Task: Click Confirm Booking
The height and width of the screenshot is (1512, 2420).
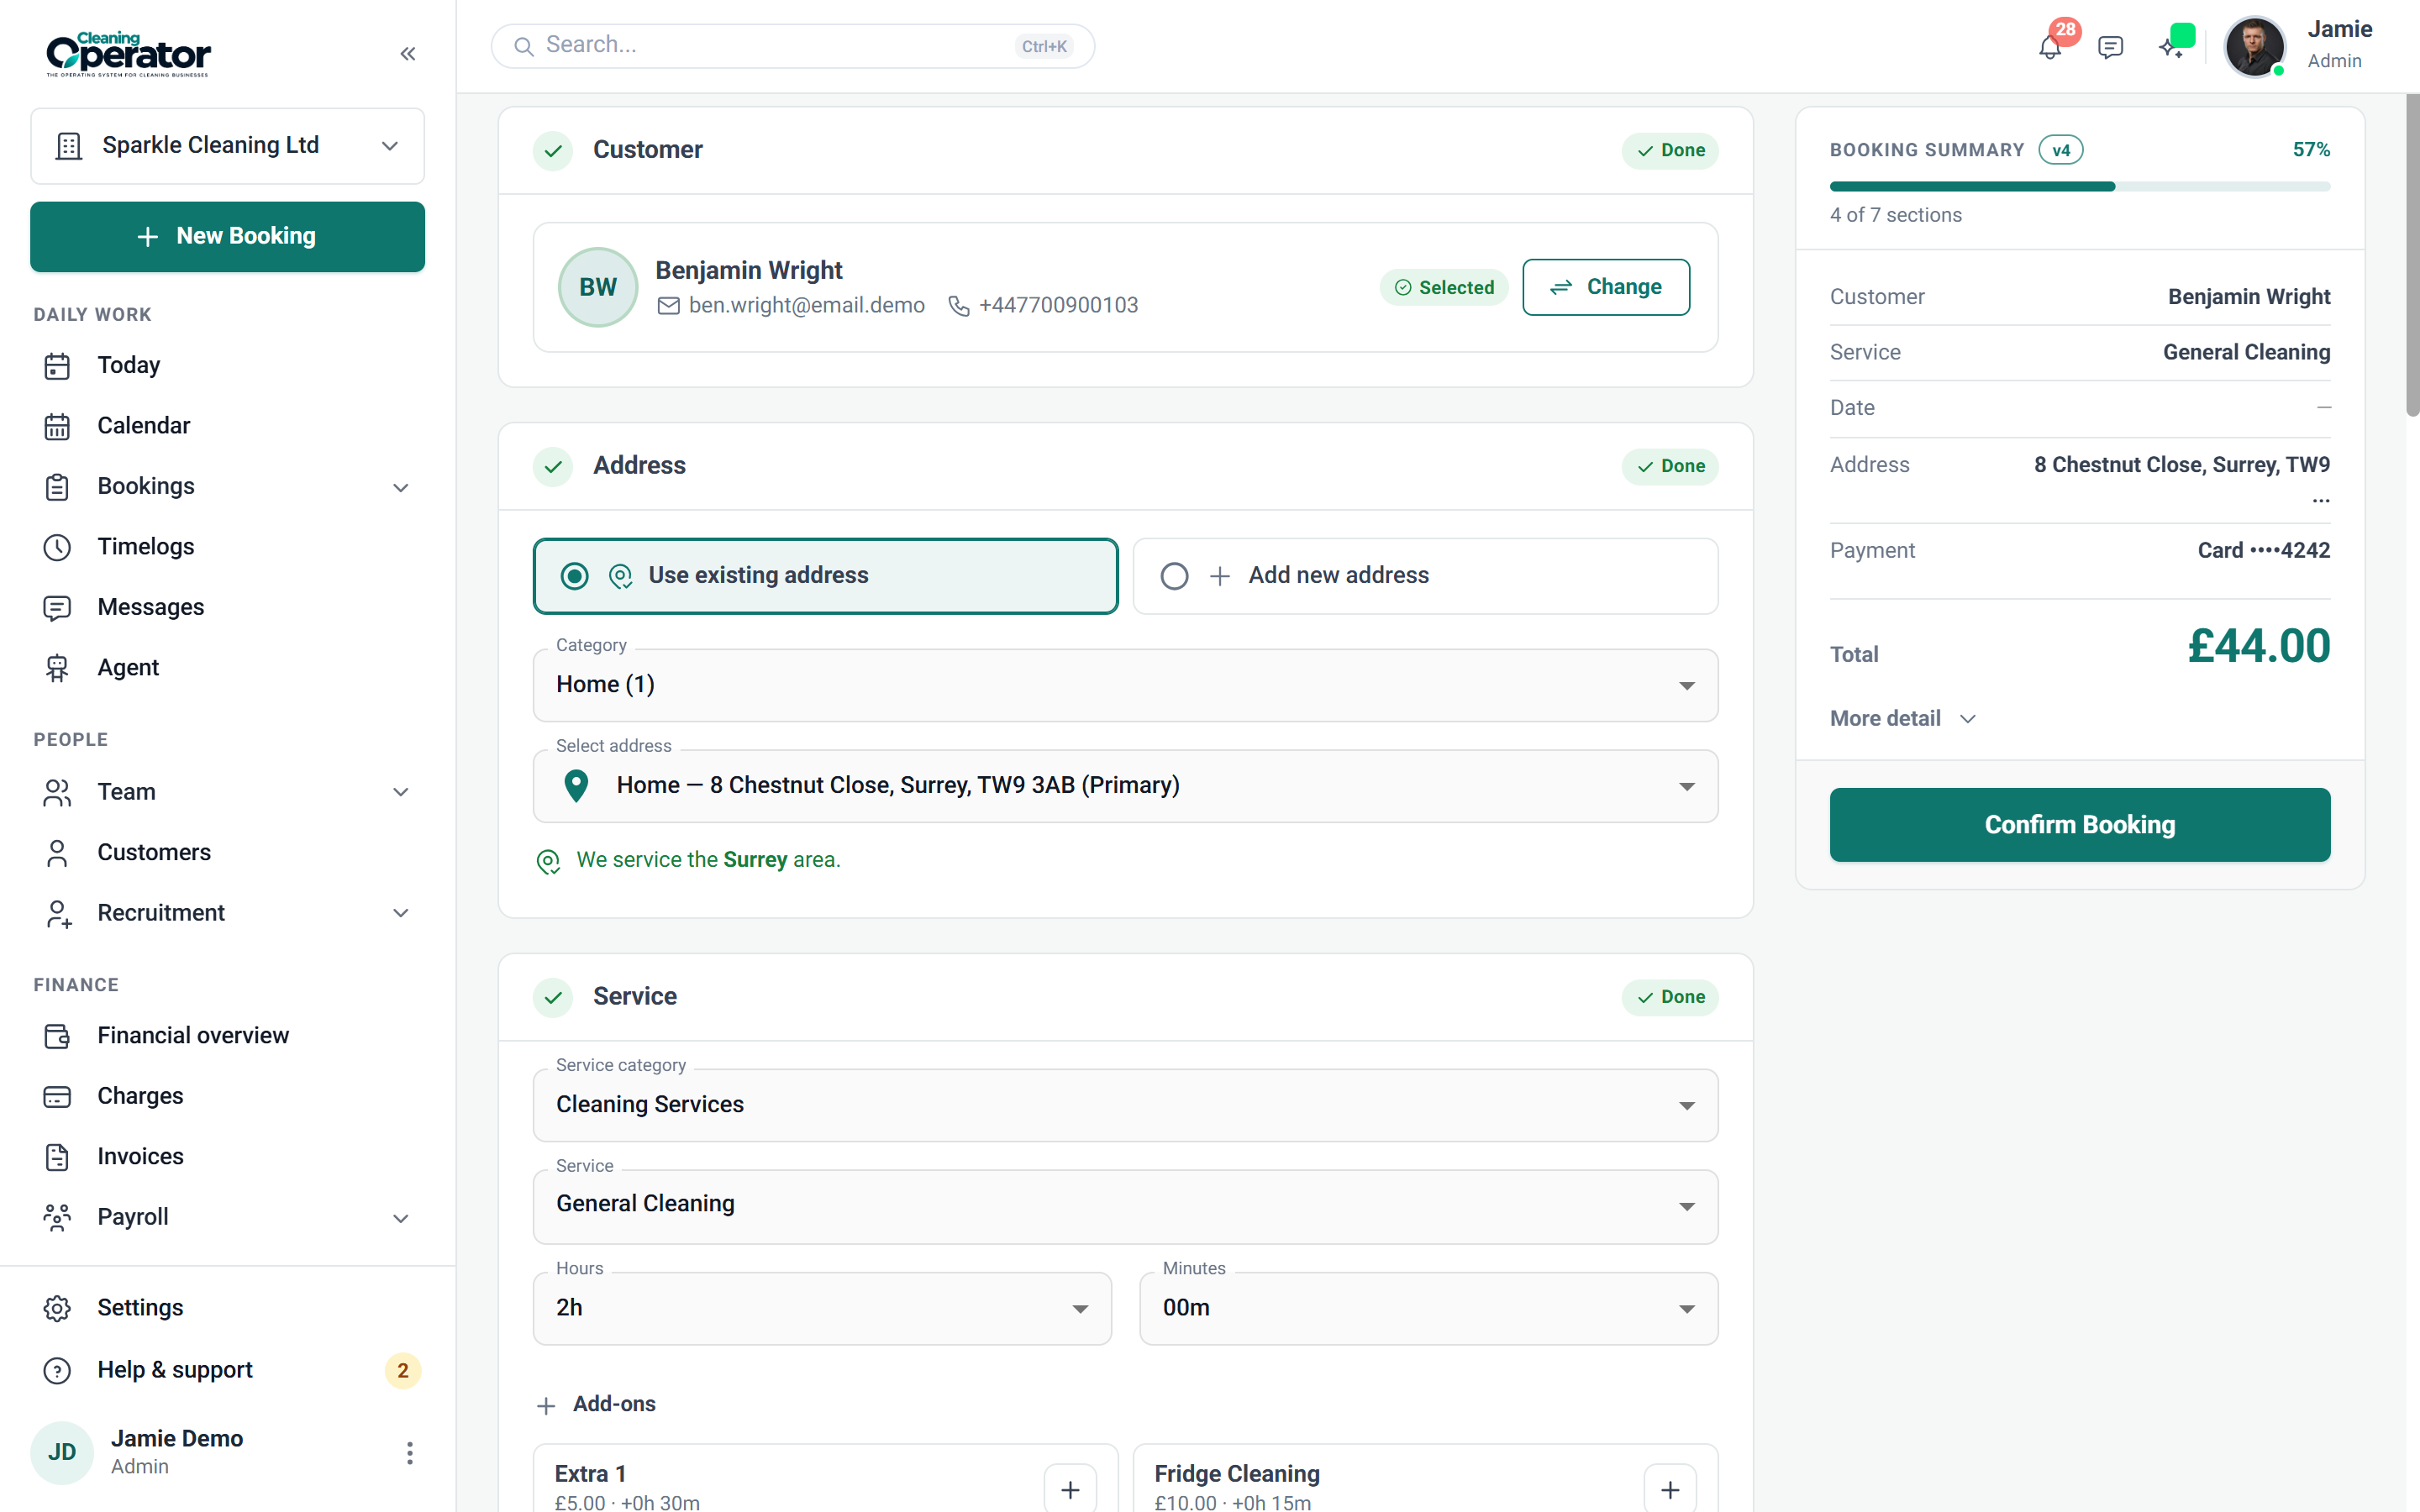Action: (2080, 825)
